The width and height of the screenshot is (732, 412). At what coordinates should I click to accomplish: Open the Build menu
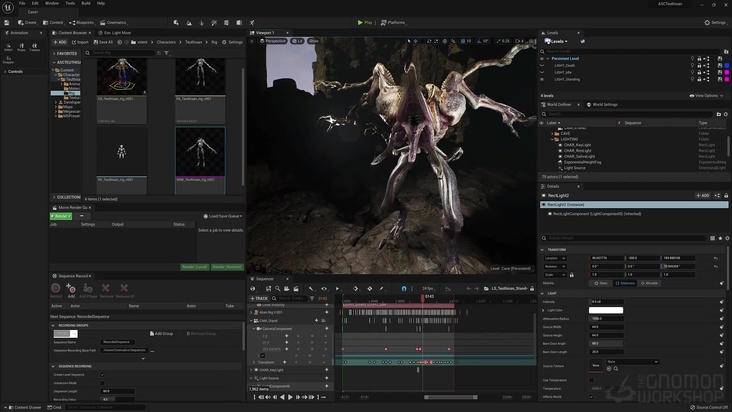(86, 3)
